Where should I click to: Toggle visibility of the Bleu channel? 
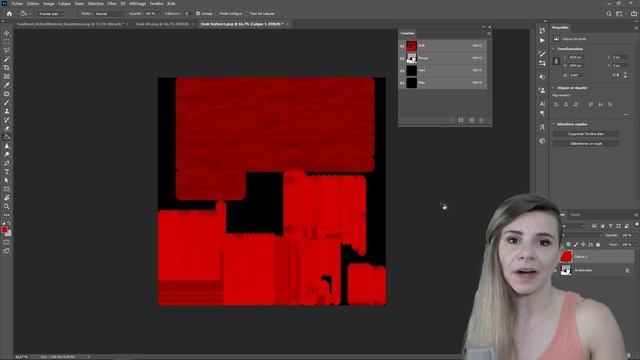click(402, 83)
